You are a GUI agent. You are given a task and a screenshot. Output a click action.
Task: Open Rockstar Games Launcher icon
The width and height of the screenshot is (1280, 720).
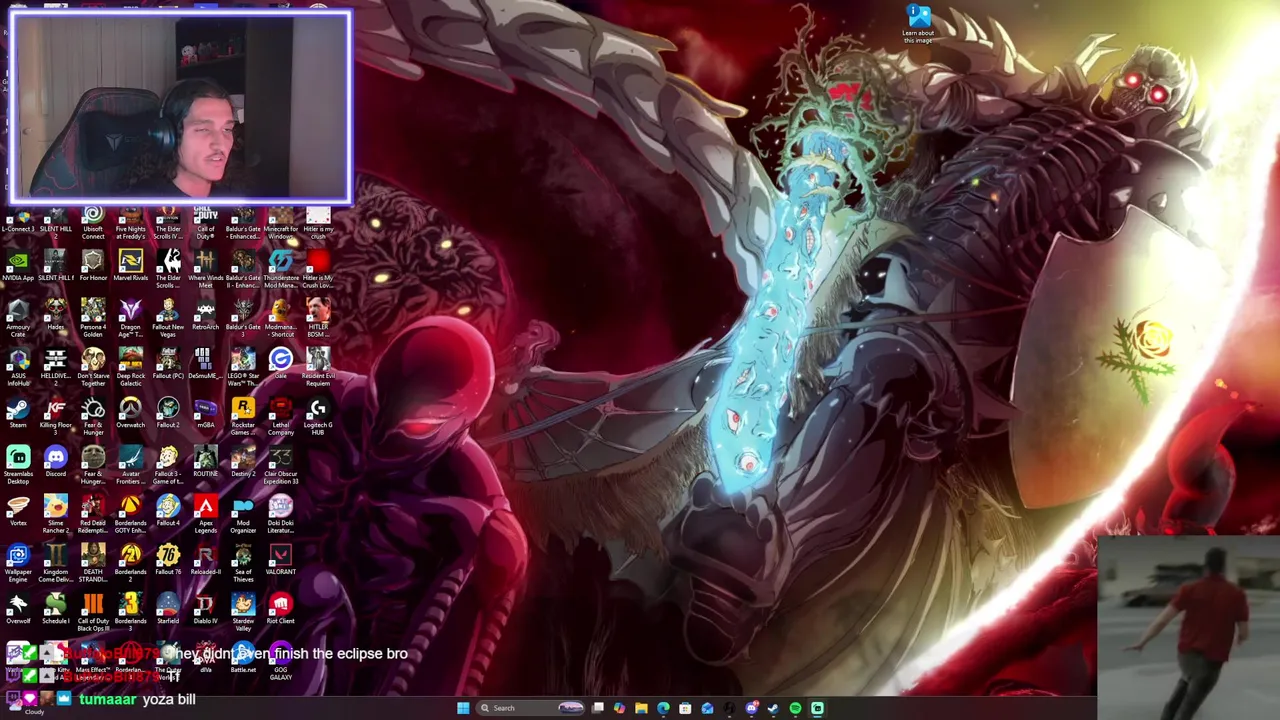tap(243, 415)
